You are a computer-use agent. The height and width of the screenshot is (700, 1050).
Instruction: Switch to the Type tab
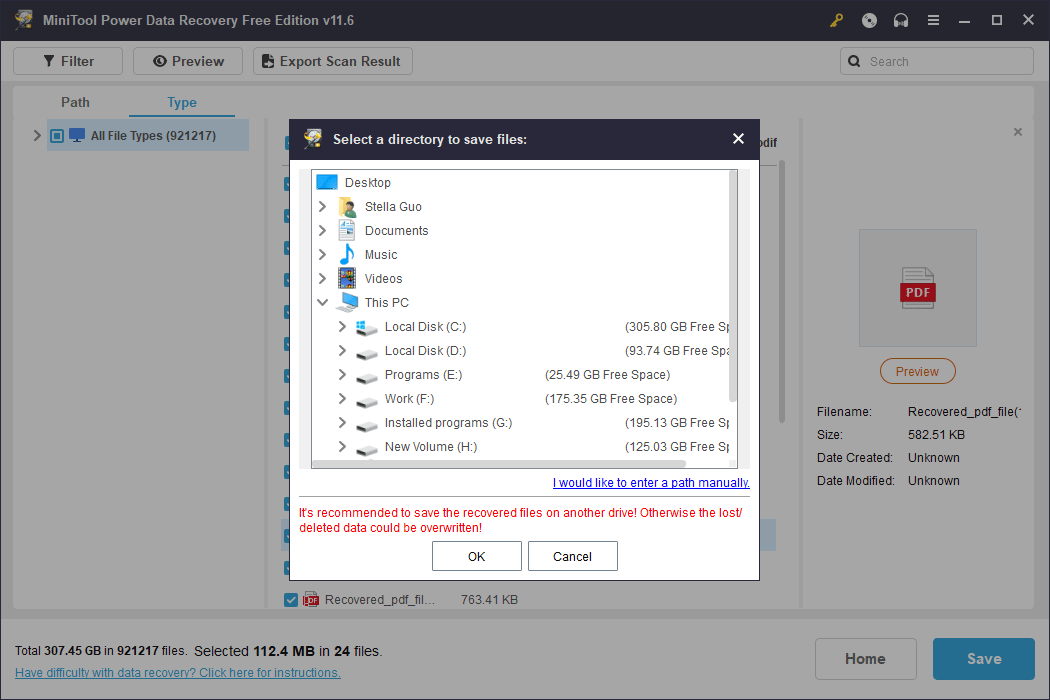(181, 102)
